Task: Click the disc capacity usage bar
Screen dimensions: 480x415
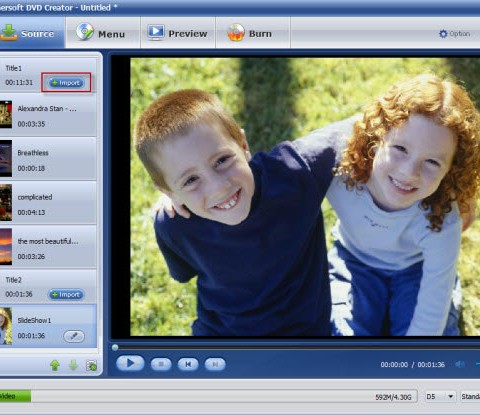Action: click(208, 396)
